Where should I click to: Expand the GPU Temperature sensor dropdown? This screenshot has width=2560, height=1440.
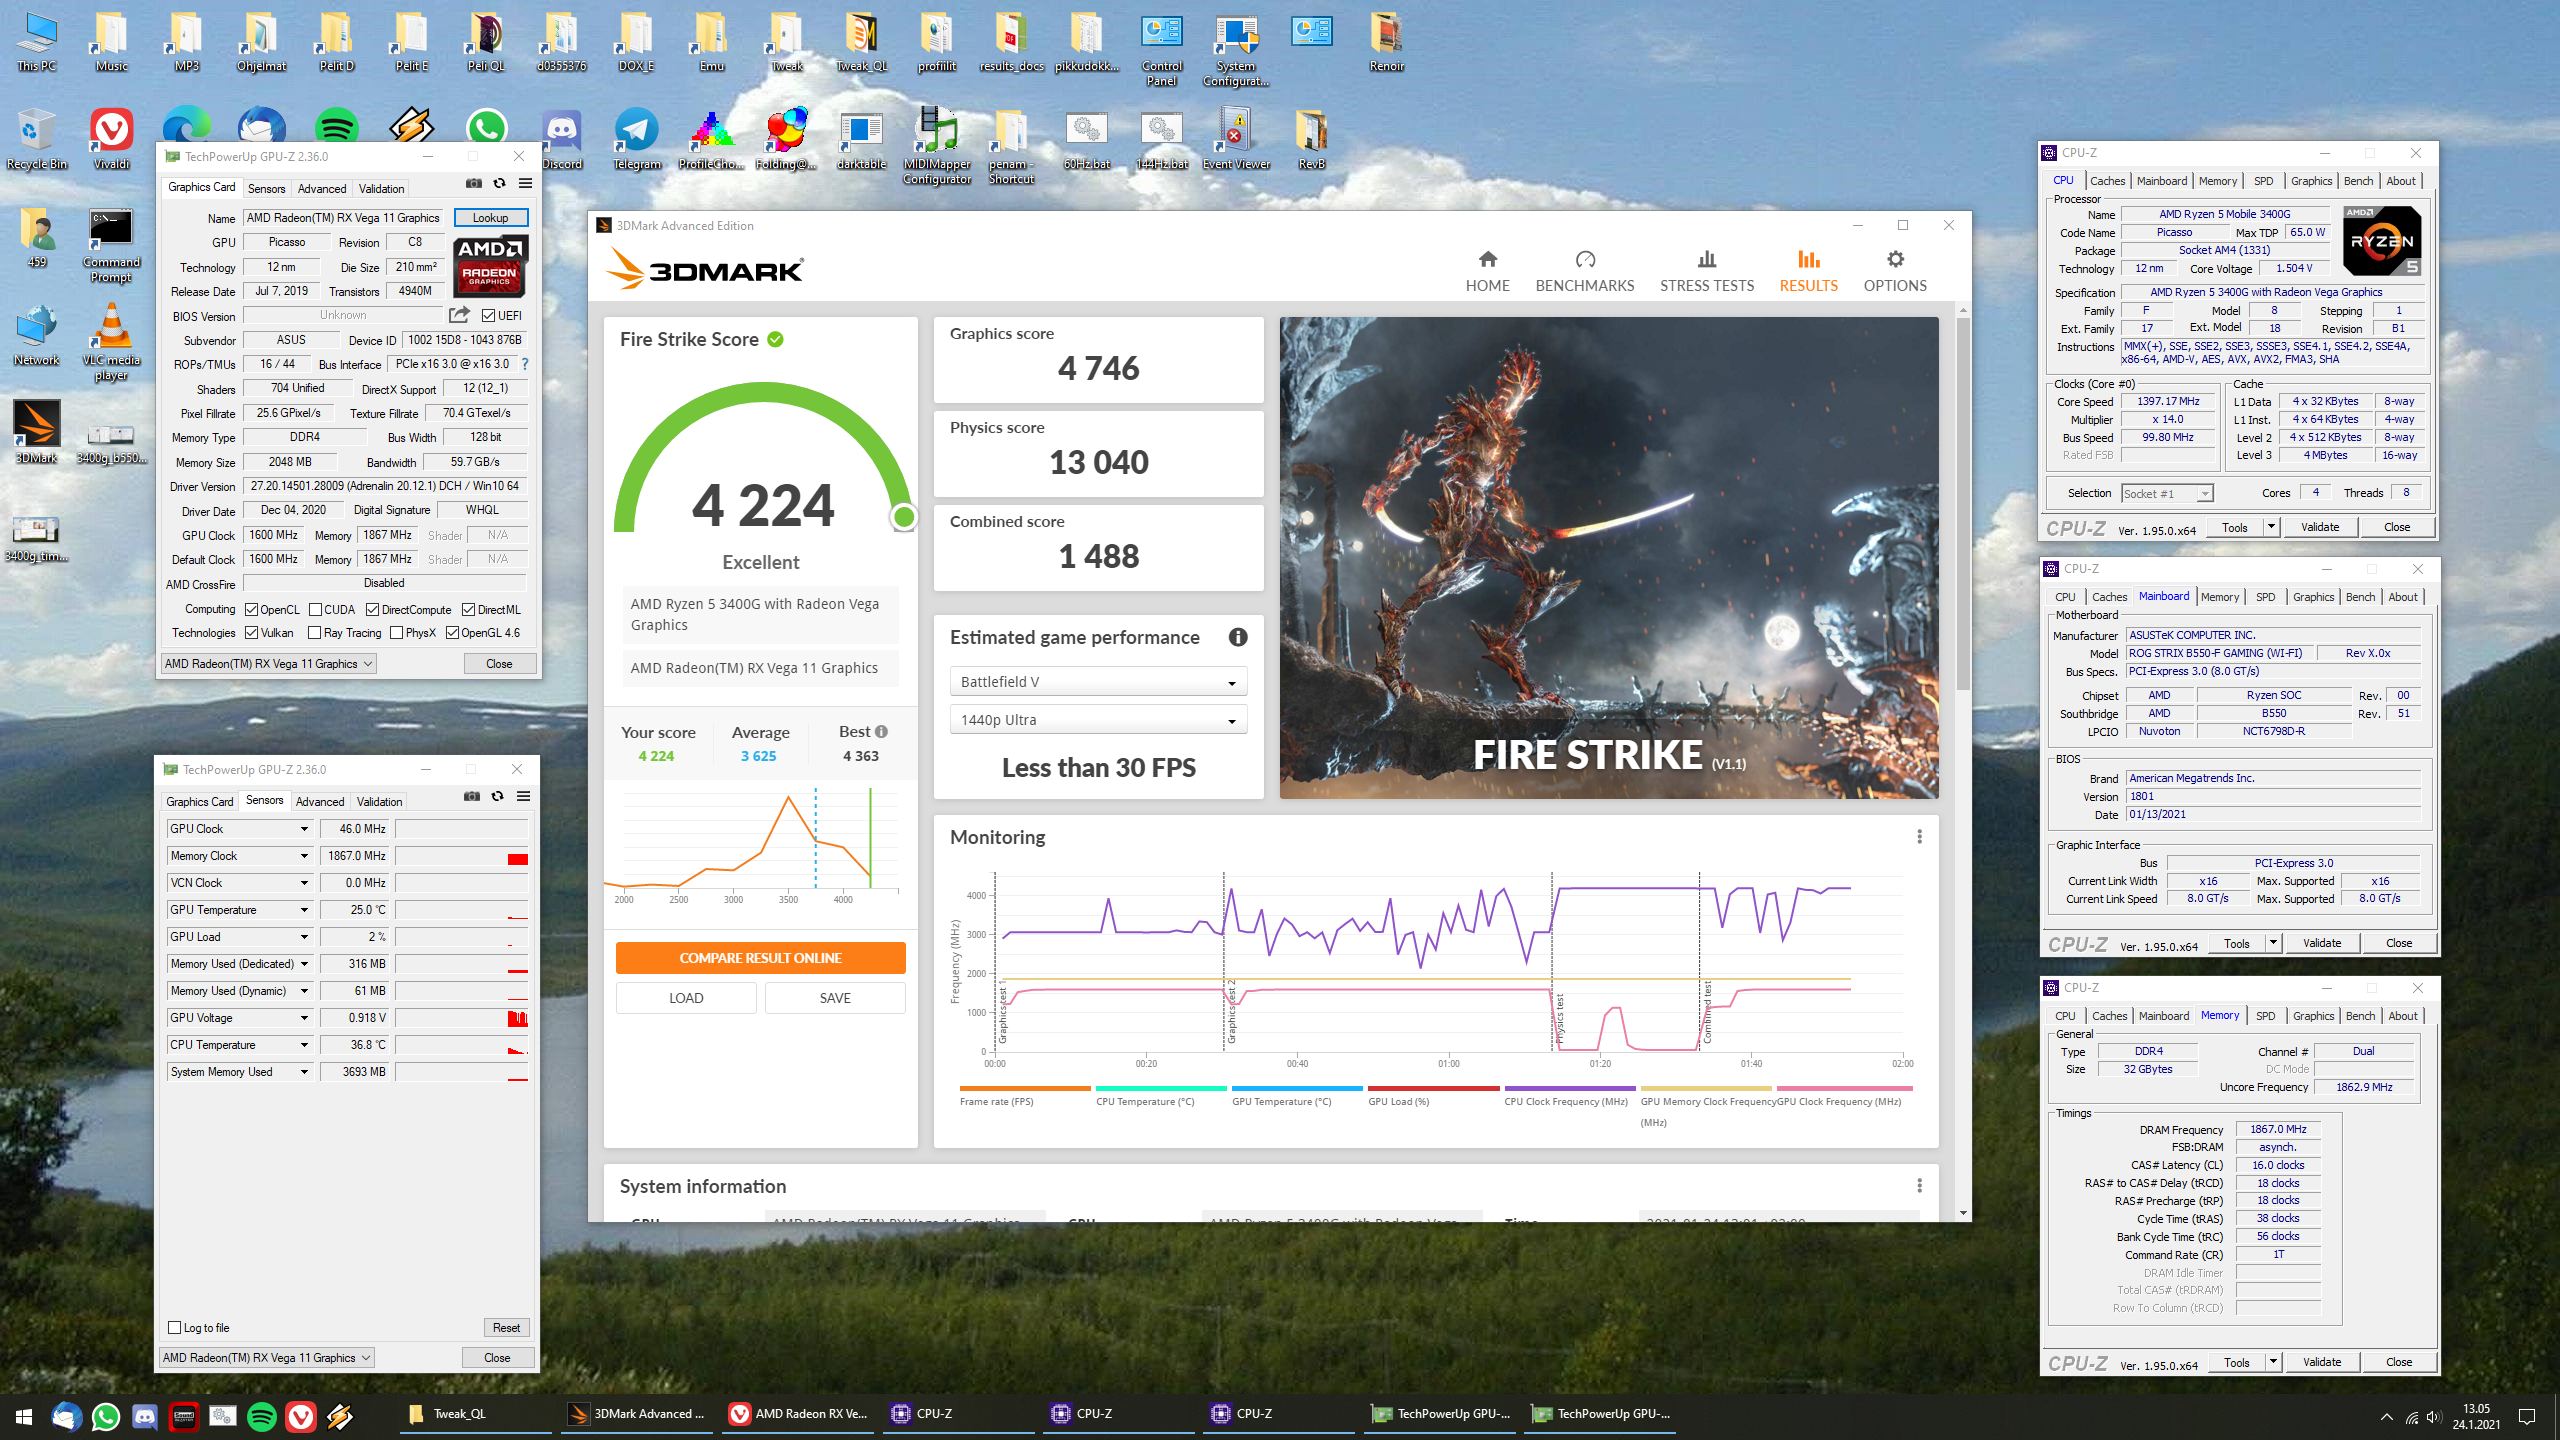click(304, 910)
